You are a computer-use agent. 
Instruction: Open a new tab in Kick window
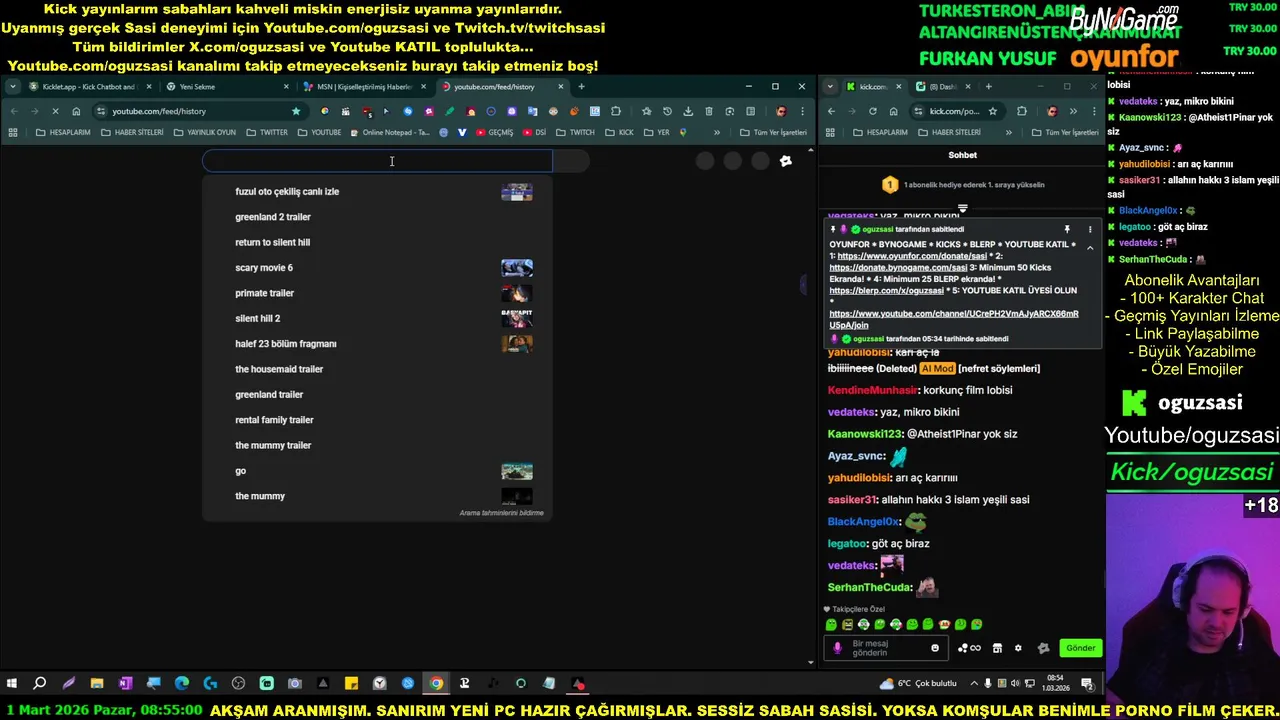(988, 87)
